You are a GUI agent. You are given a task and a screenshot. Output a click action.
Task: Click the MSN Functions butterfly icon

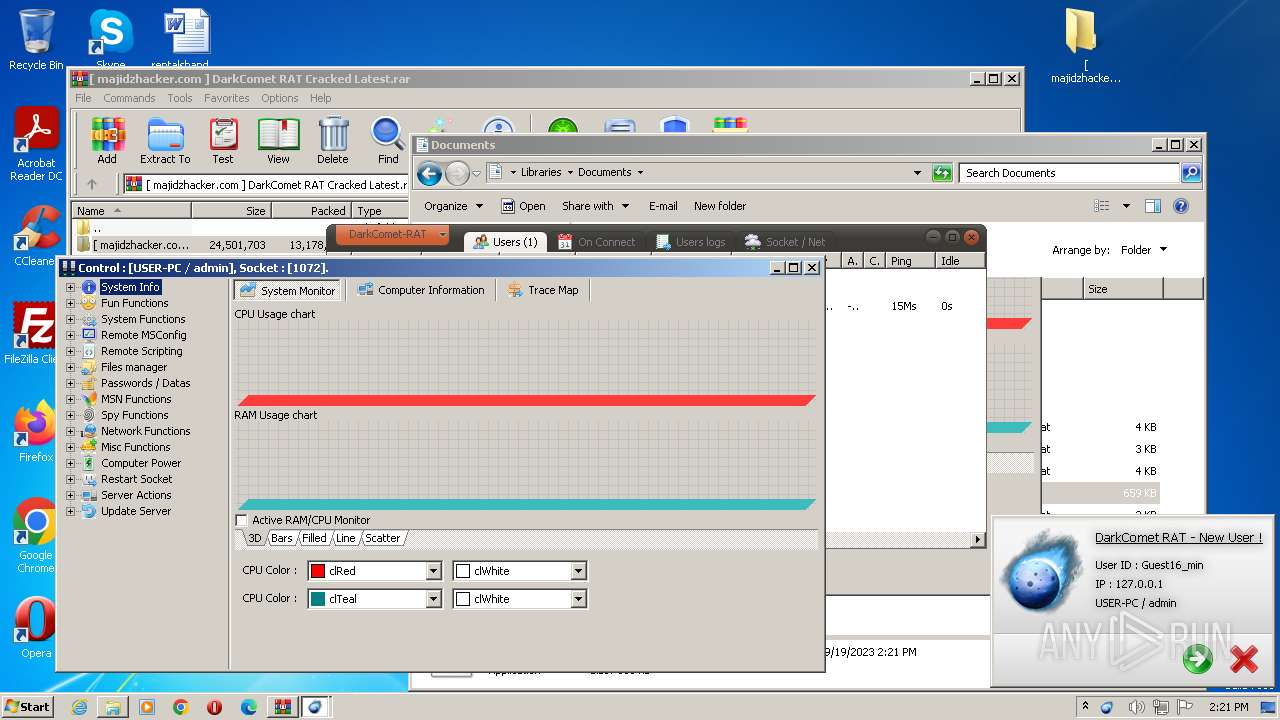[x=89, y=399]
